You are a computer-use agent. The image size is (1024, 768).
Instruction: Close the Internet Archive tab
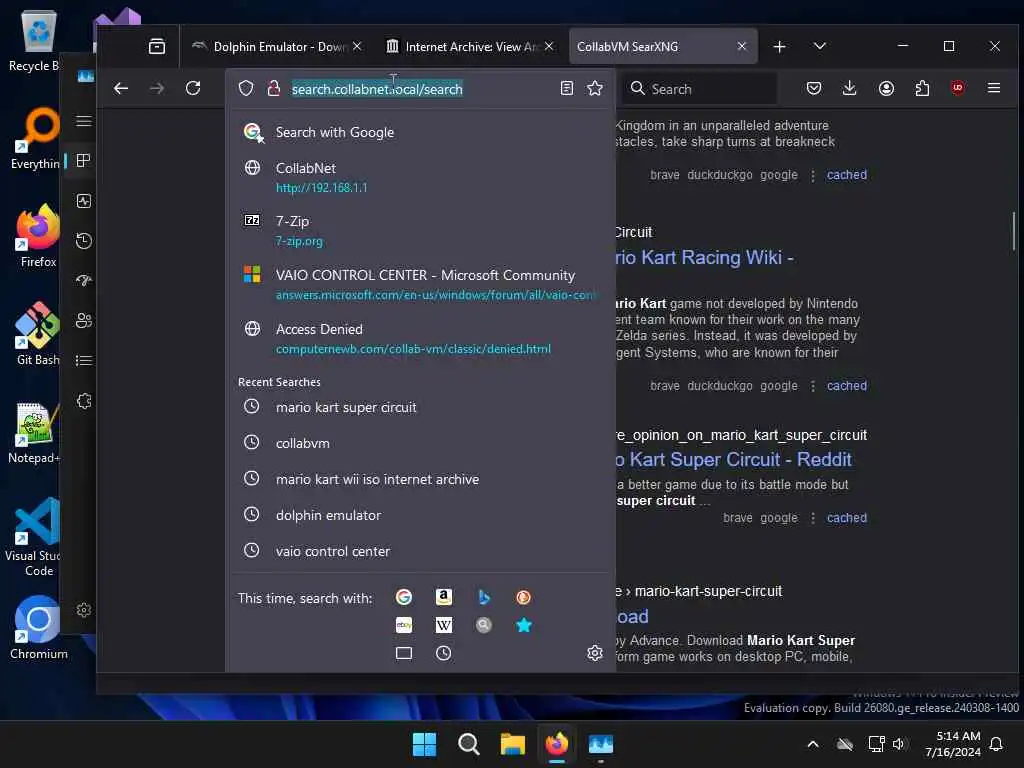click(549, 46)
